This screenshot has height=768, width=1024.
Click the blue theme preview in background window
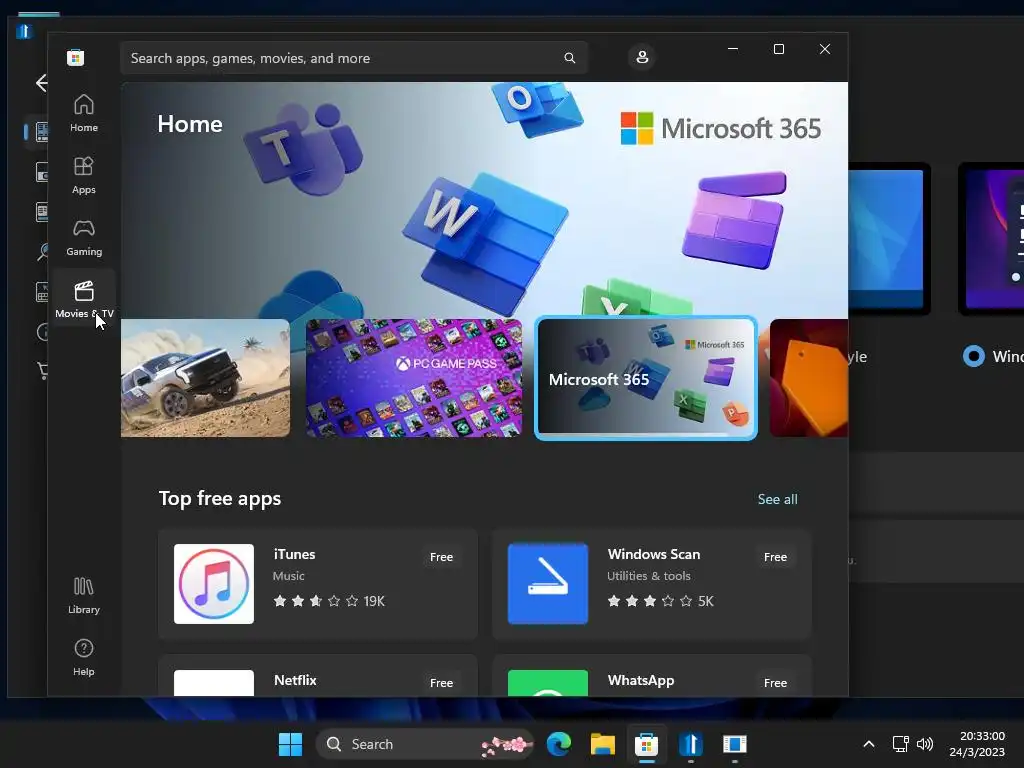pyautogui.click(x=886, y=238)
